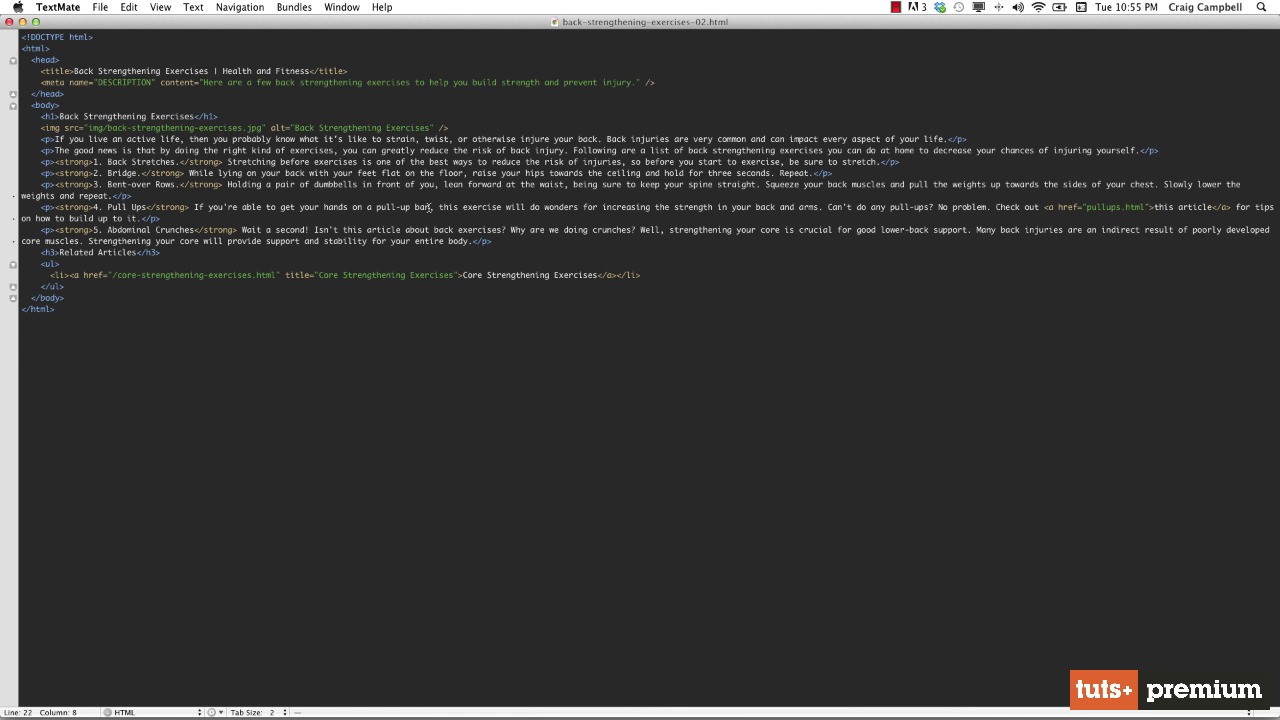Open the HTML language selector
Screen dimensions: 1280x720
coord(153,712)
